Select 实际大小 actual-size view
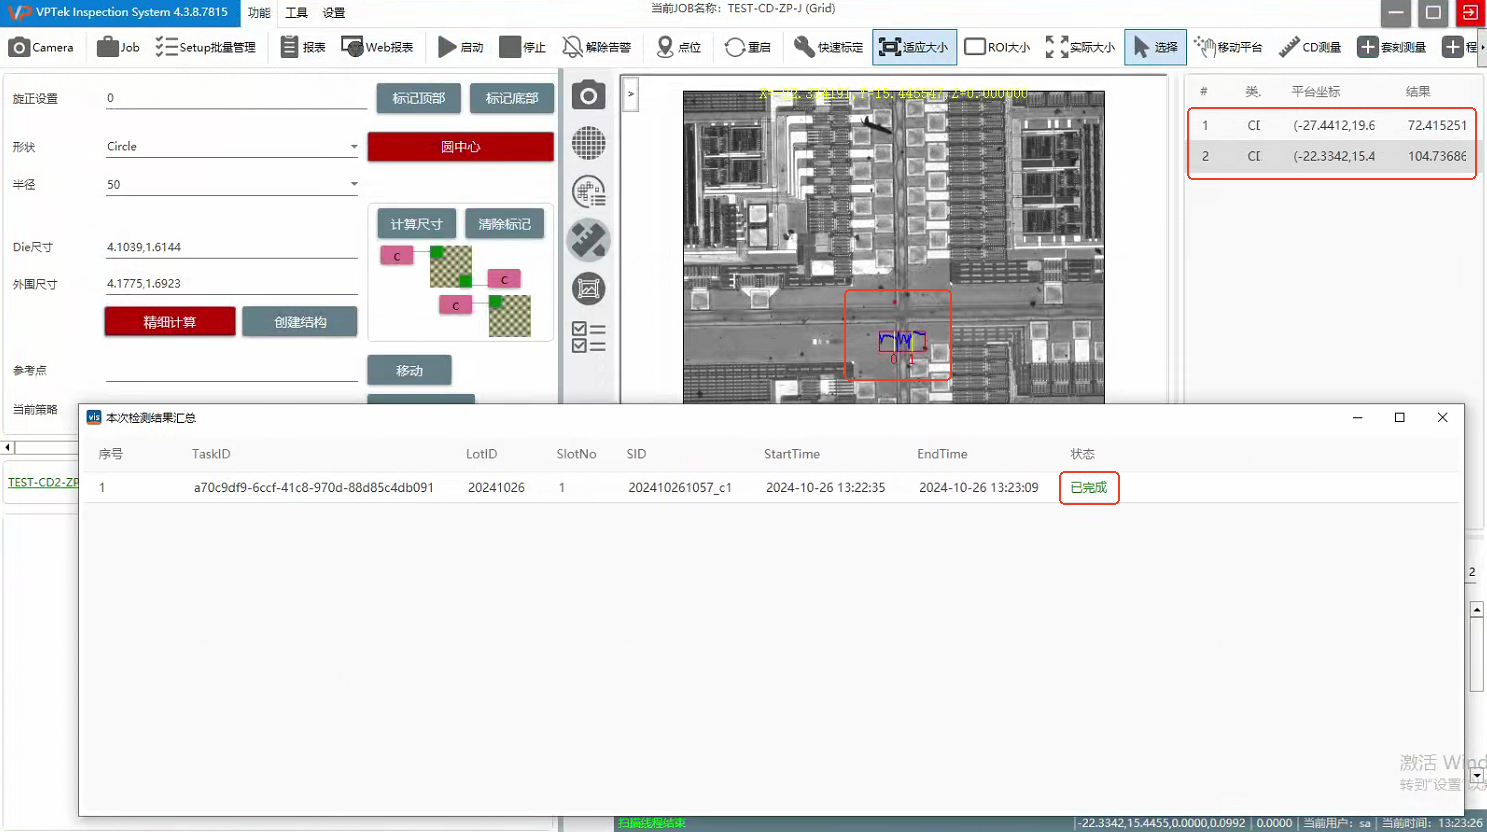Image resolution: width=1487 pixels, height=832 pixels. 1080,47
